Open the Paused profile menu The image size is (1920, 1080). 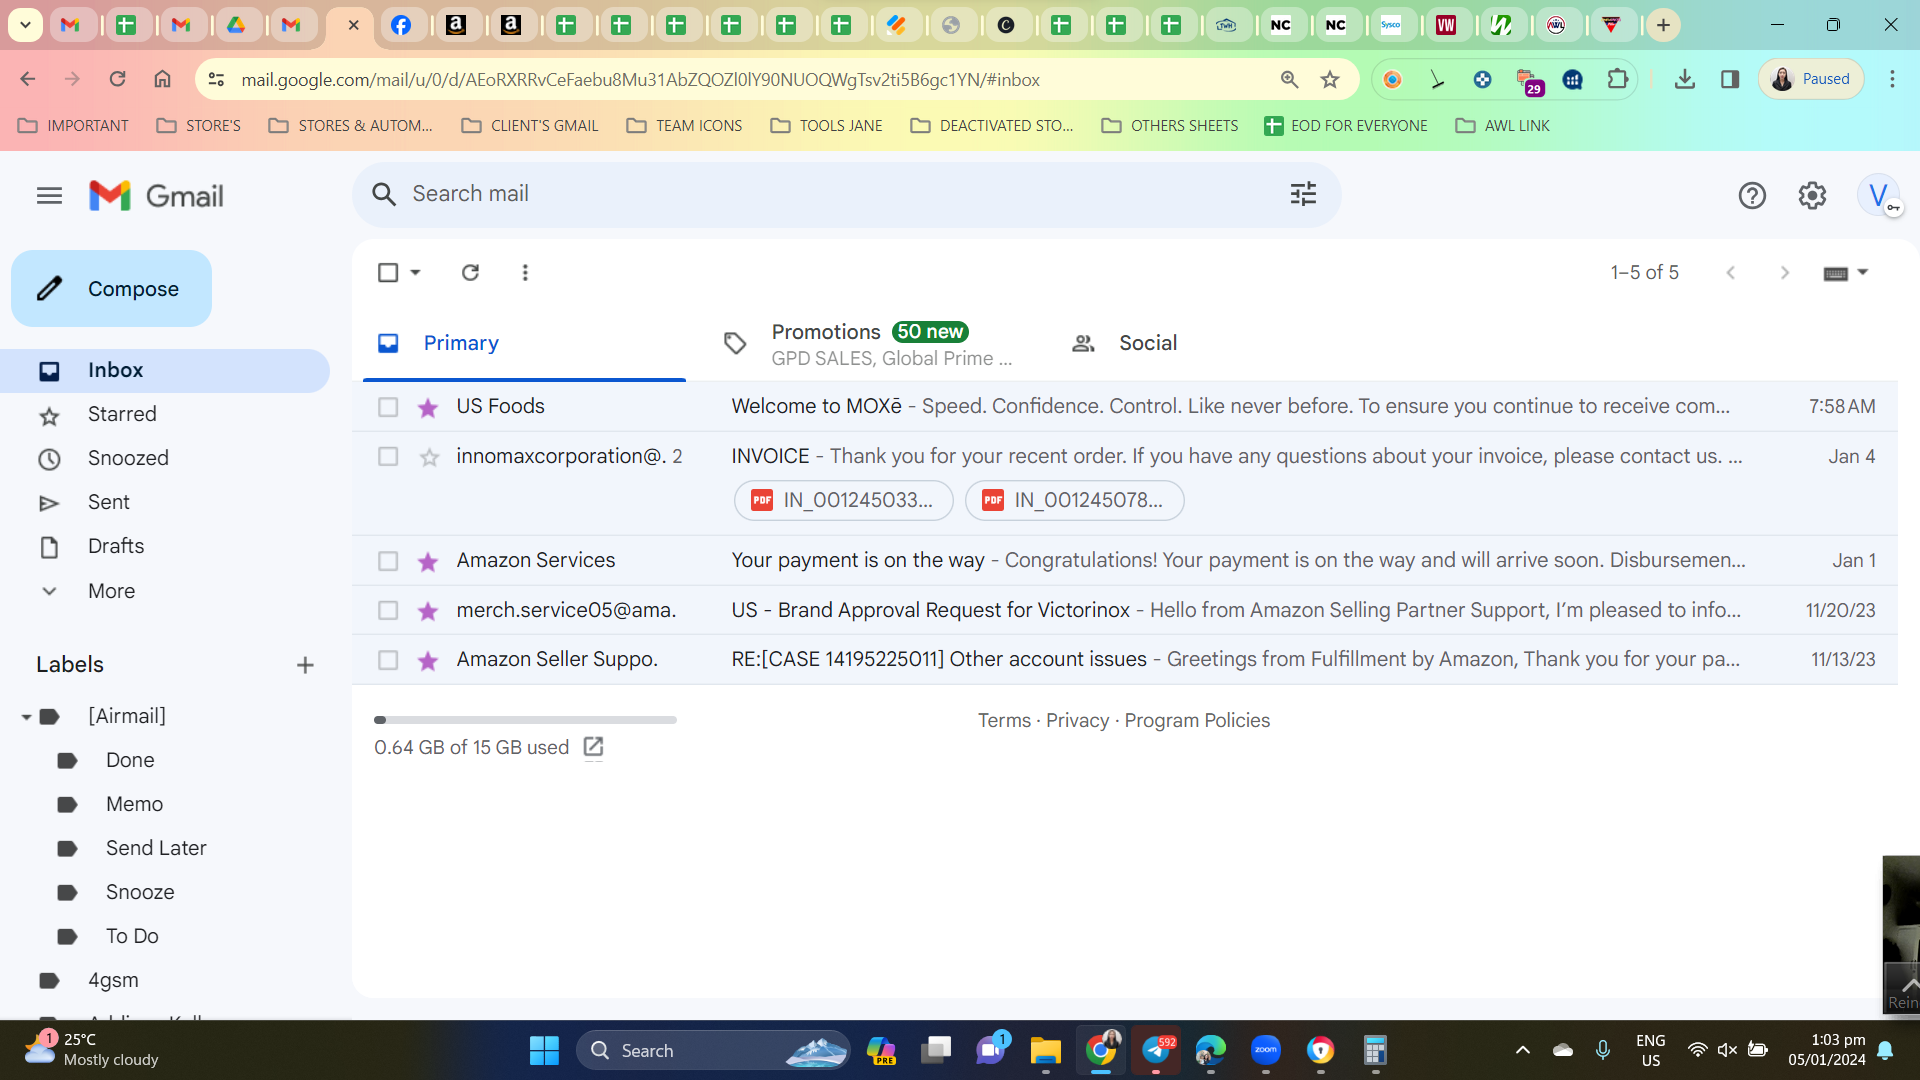(1811, 80)
